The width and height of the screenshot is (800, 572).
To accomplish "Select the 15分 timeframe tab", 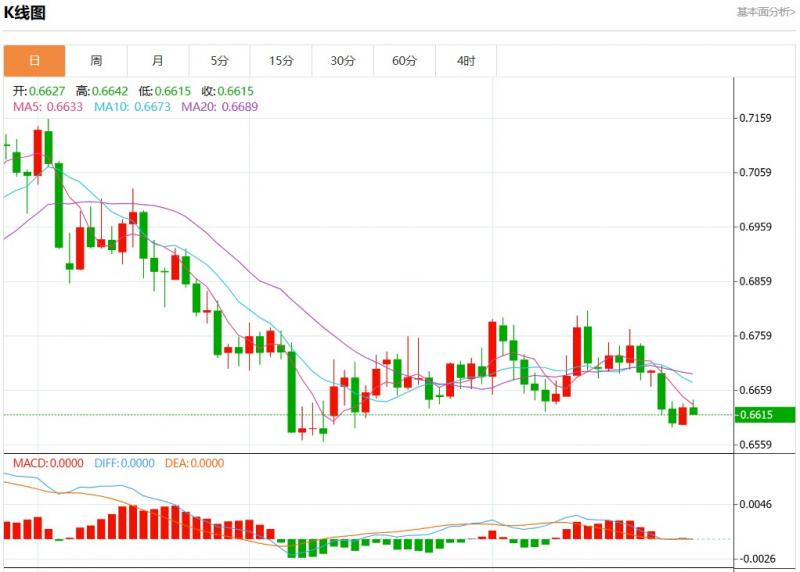I will 281,61.
